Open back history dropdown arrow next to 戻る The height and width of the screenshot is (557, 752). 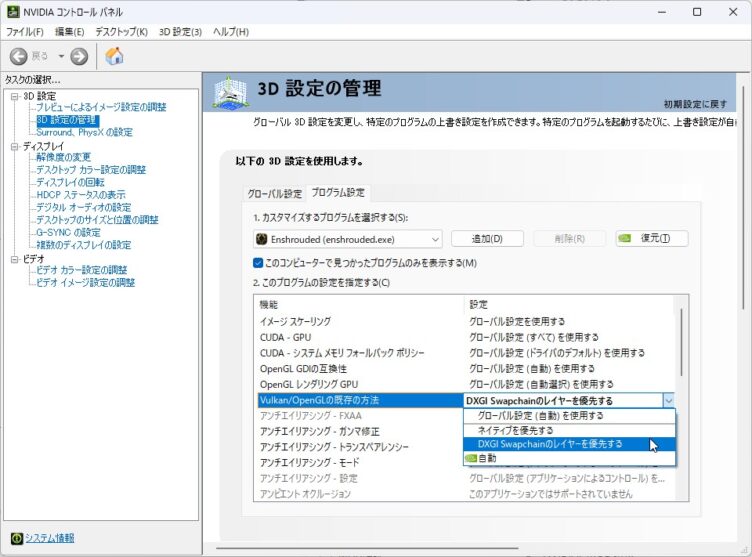point(61,57)
